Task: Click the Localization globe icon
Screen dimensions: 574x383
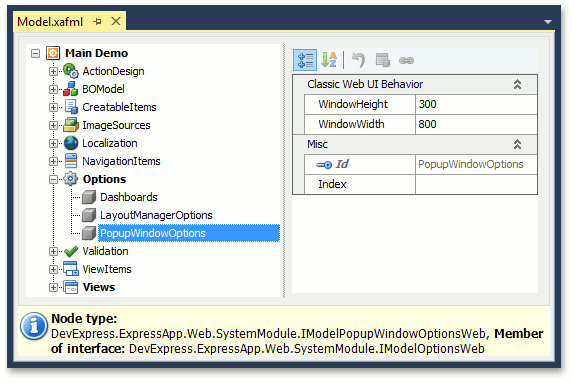Action: coord(71,143)
